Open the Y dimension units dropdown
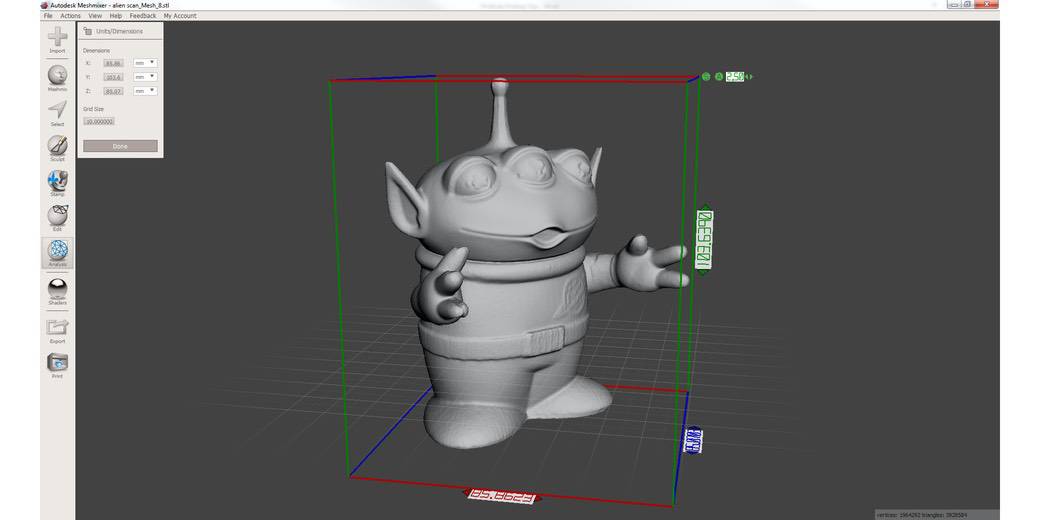 [145, 77]
